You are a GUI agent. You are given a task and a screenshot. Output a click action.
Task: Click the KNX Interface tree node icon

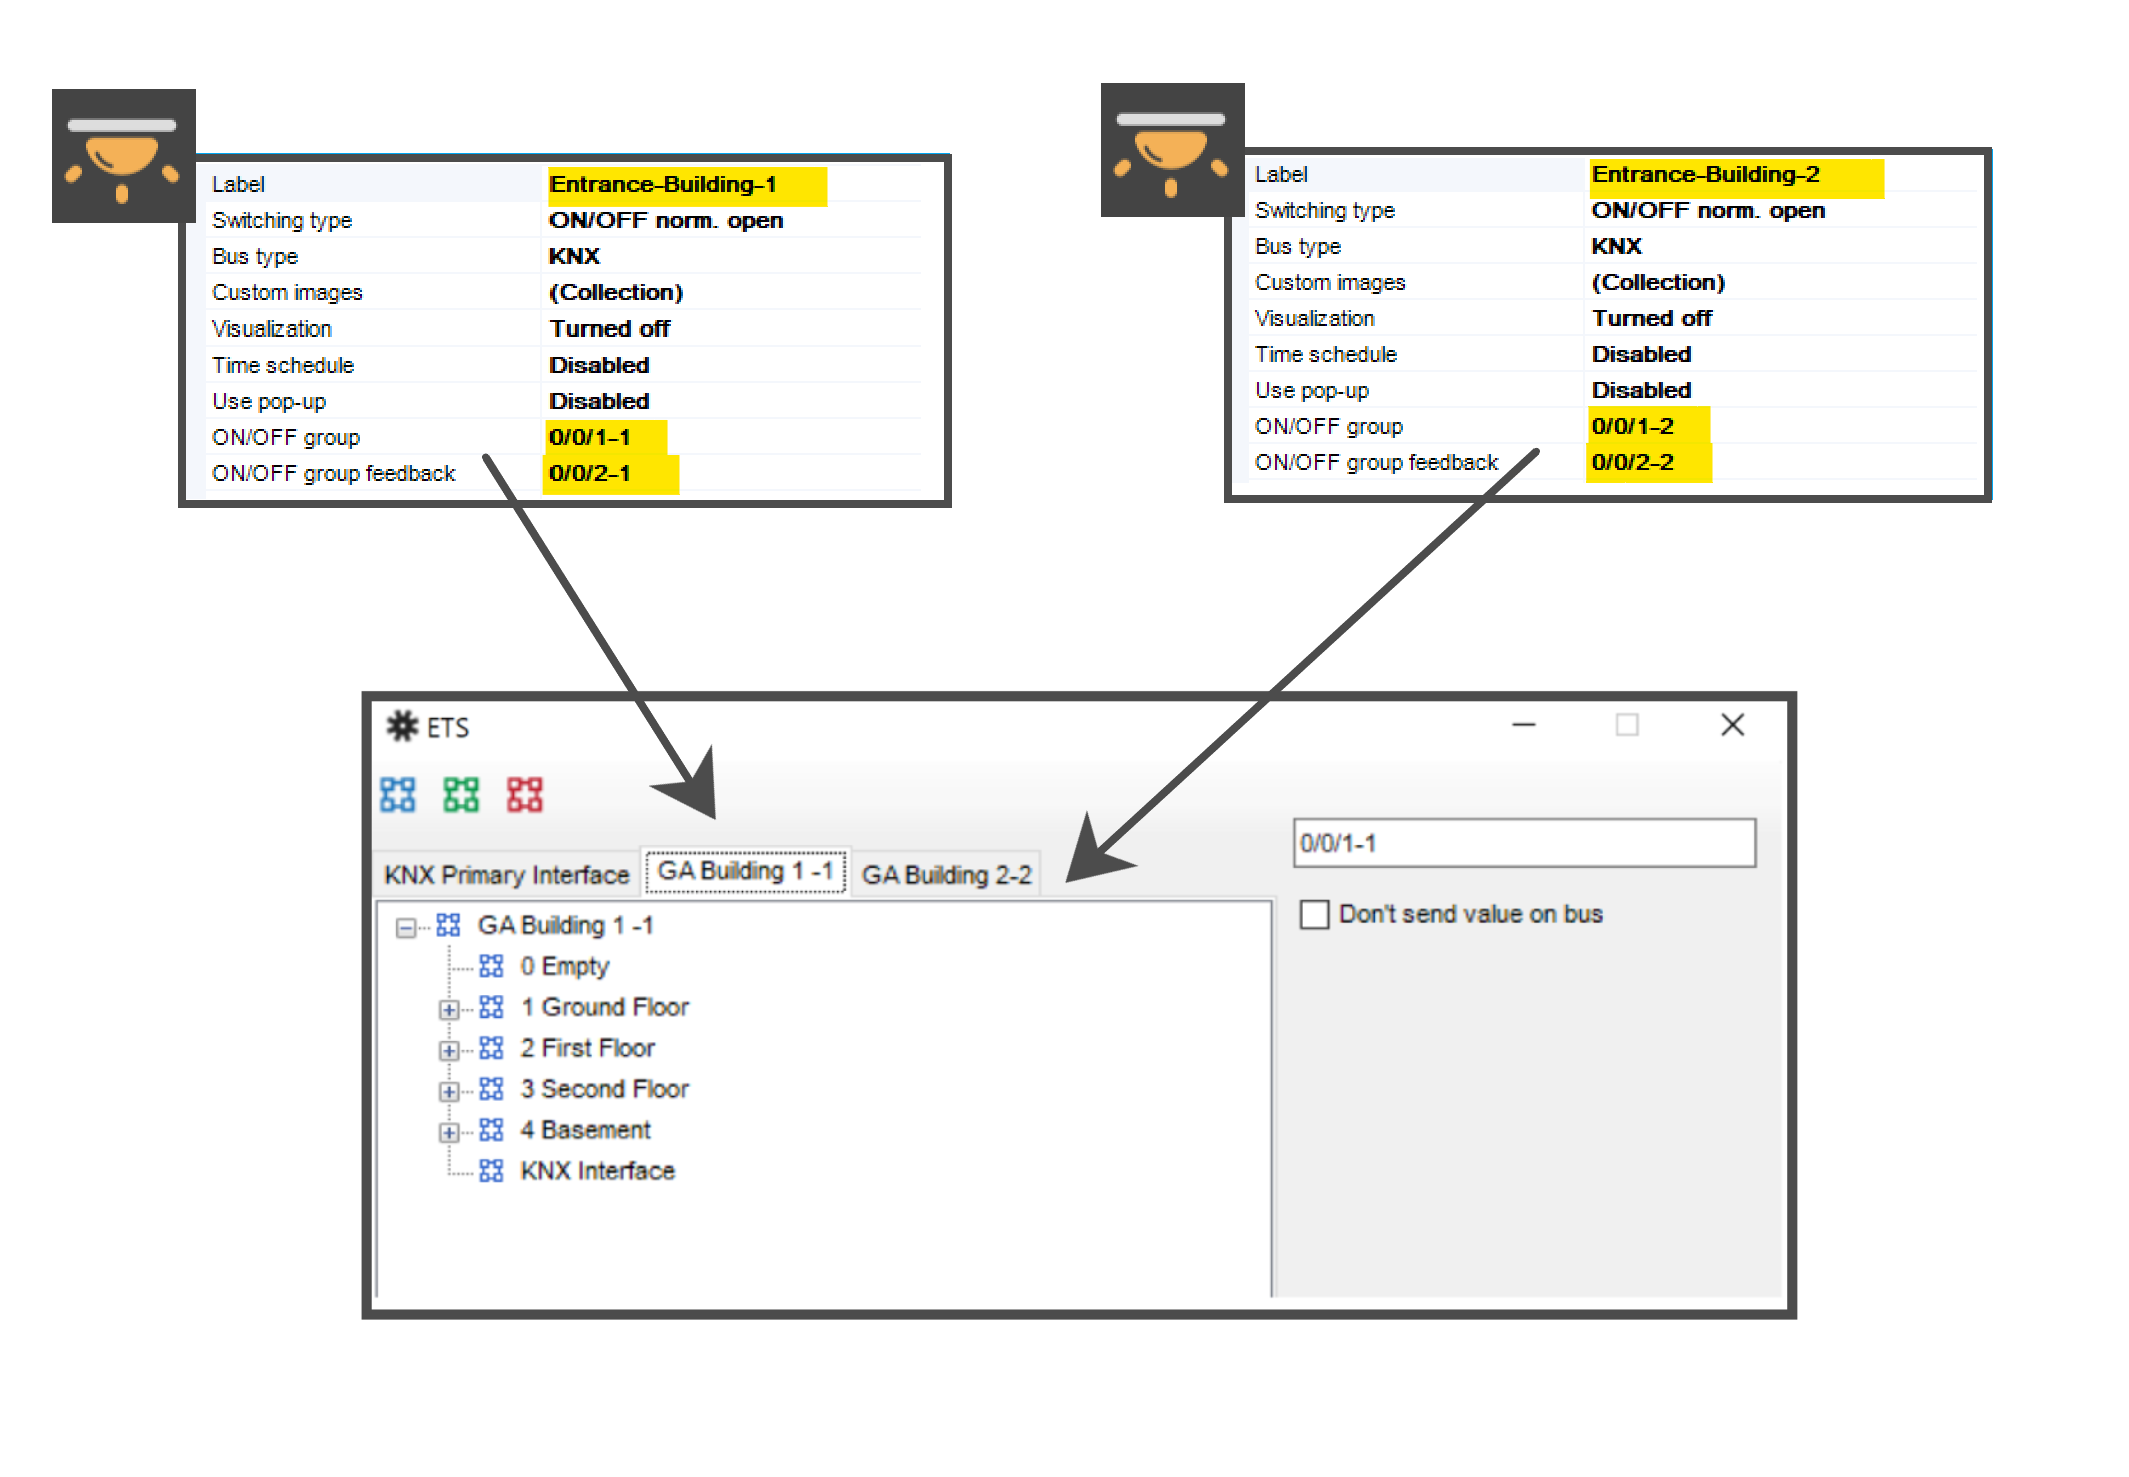coord(491,1171)
